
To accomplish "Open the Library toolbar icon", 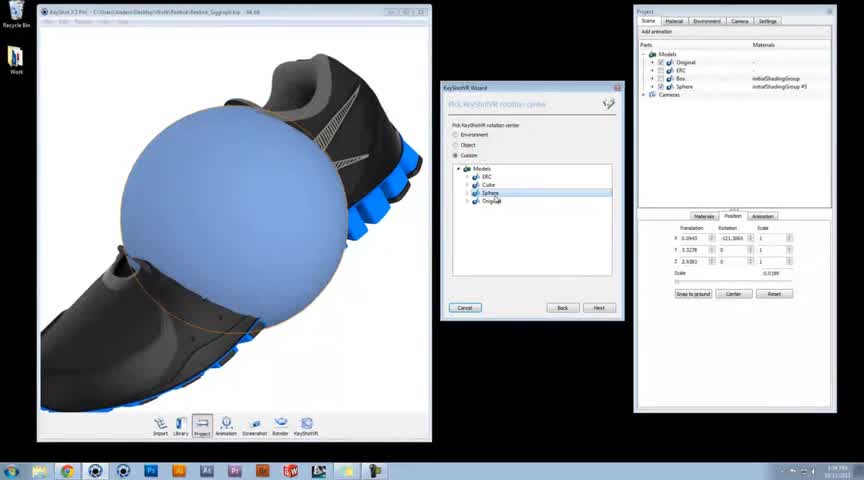I will pyautogui.click(x=181, y=427).
